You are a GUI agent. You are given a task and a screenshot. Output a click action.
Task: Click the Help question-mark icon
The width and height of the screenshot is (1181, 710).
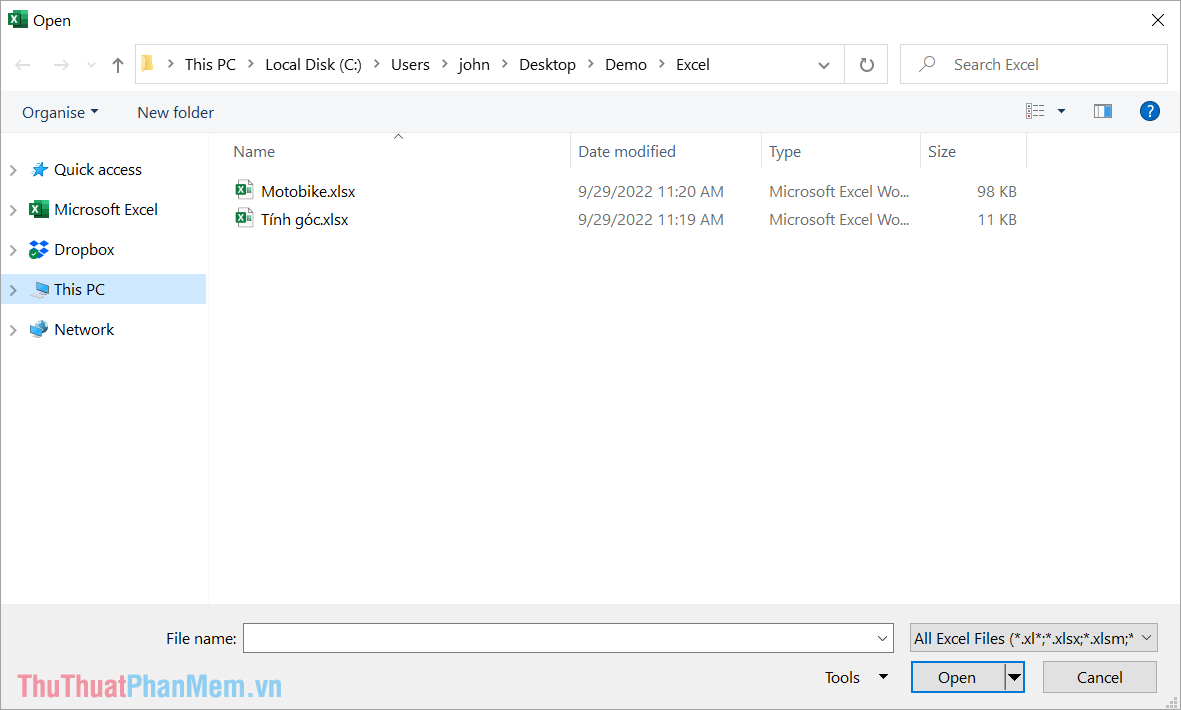pos(1150,111)
